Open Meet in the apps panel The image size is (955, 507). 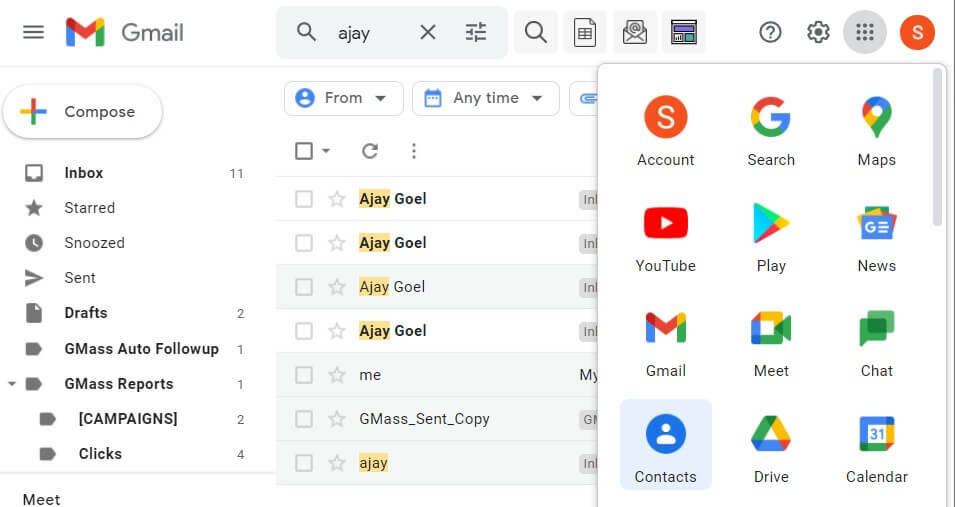(x=771, y=343)
